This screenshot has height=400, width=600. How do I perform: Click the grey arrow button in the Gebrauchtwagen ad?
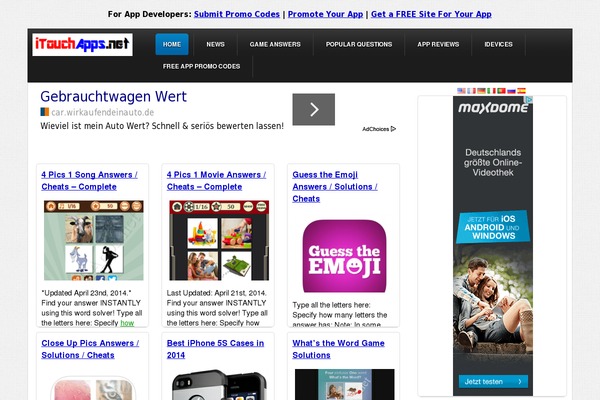click(313, 109)
